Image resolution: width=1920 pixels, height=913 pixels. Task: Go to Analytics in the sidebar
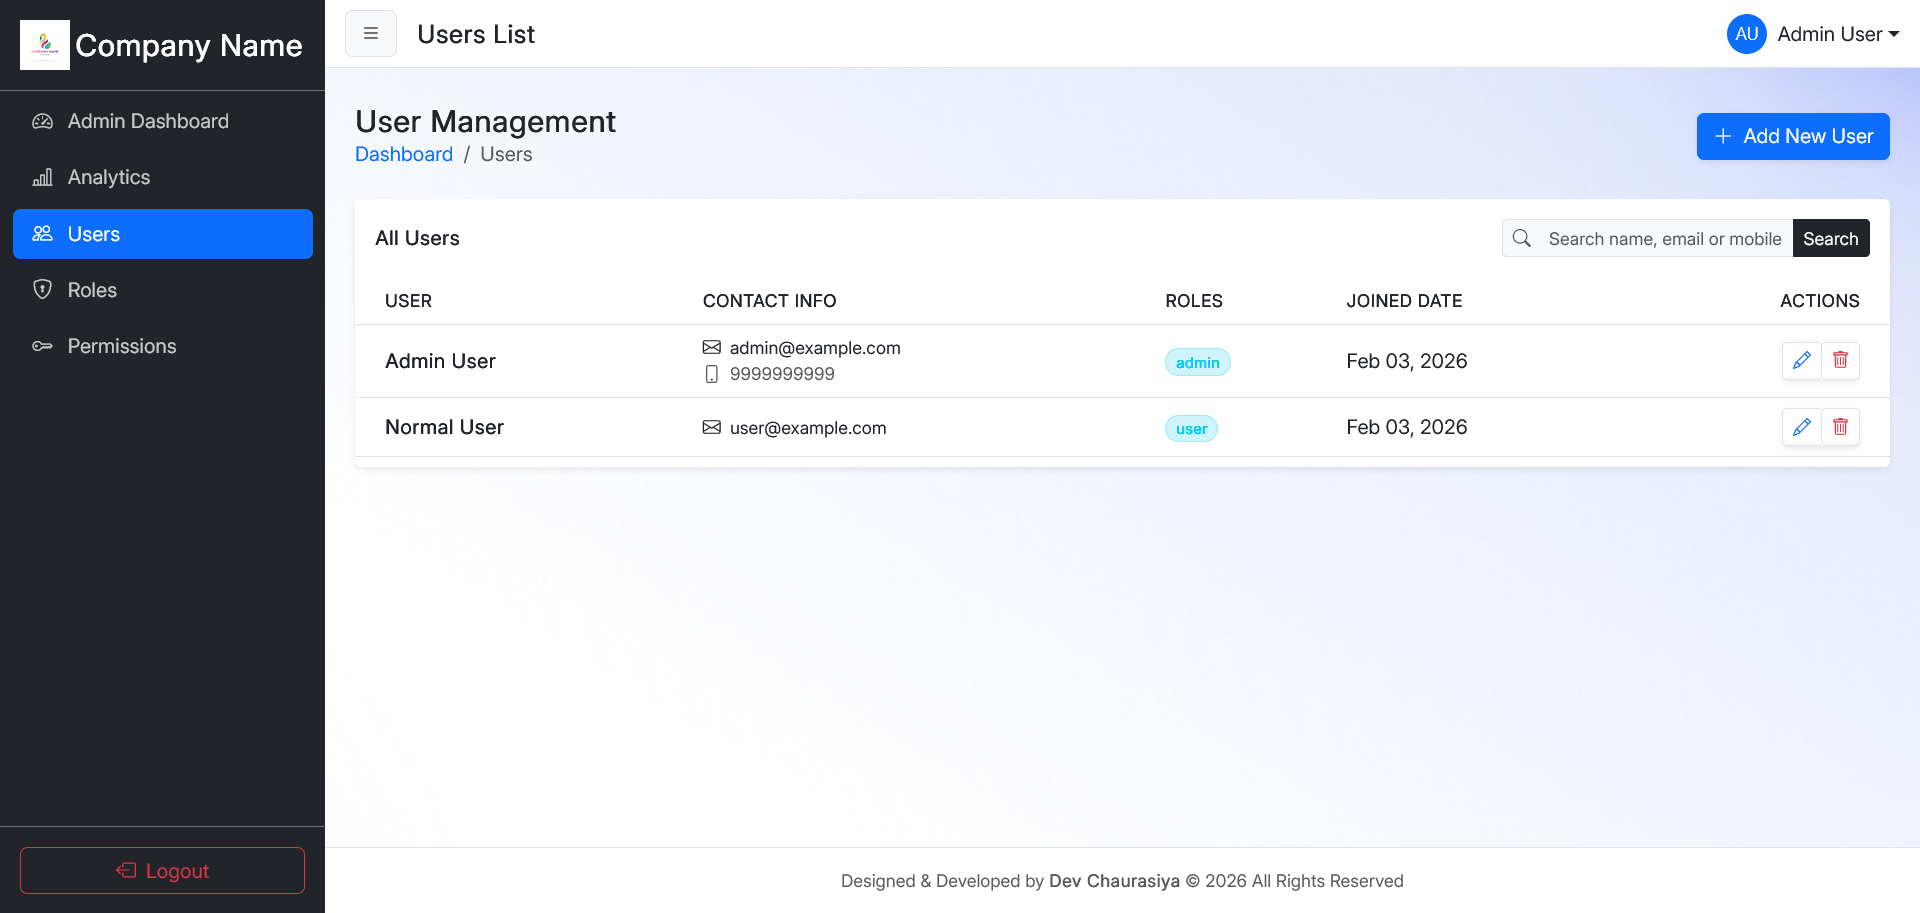click(x=109, y=177)
